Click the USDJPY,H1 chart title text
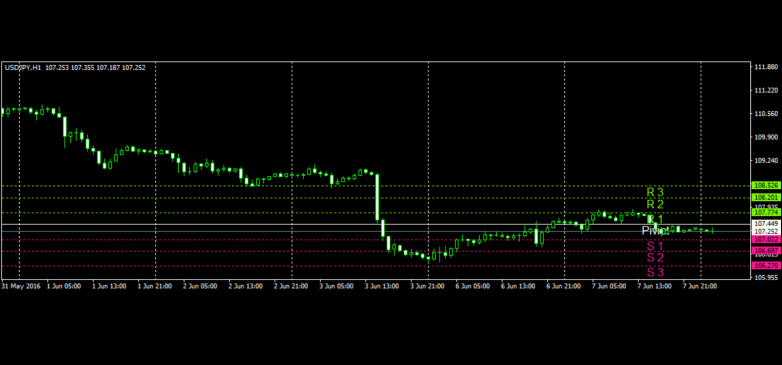 23,67
